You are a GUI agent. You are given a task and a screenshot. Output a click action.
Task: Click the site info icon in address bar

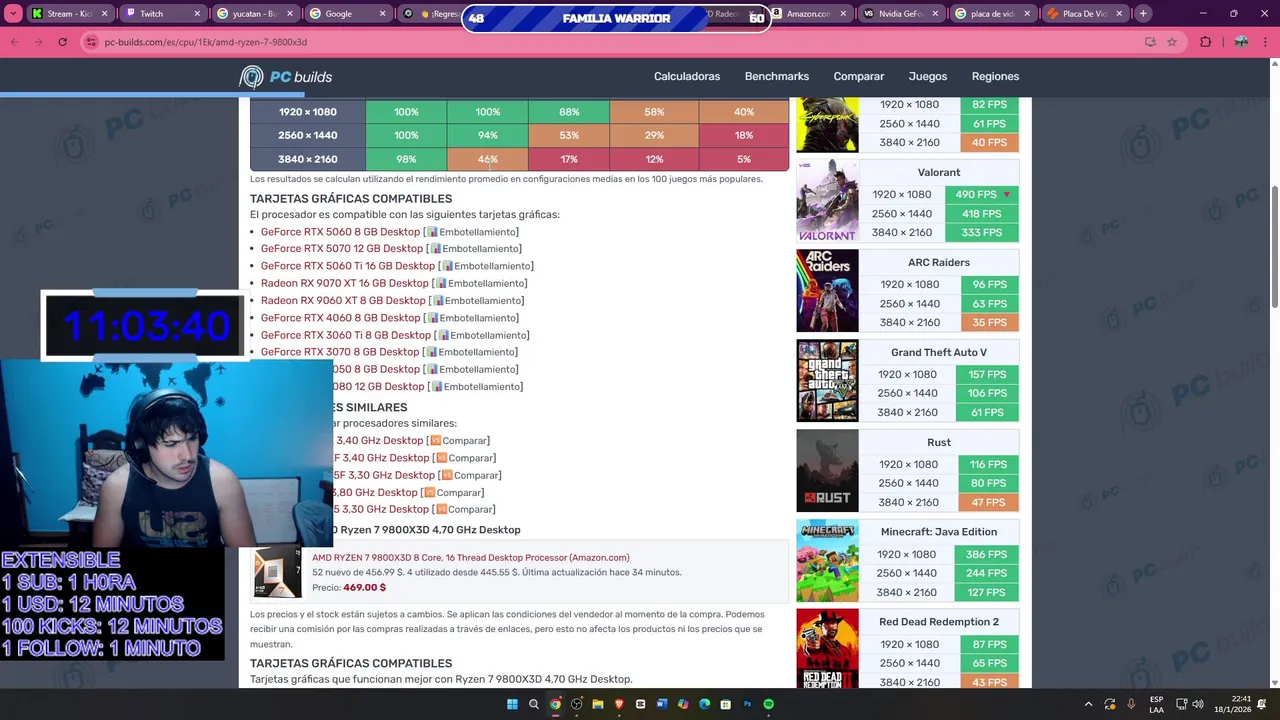tap(91, 42)
